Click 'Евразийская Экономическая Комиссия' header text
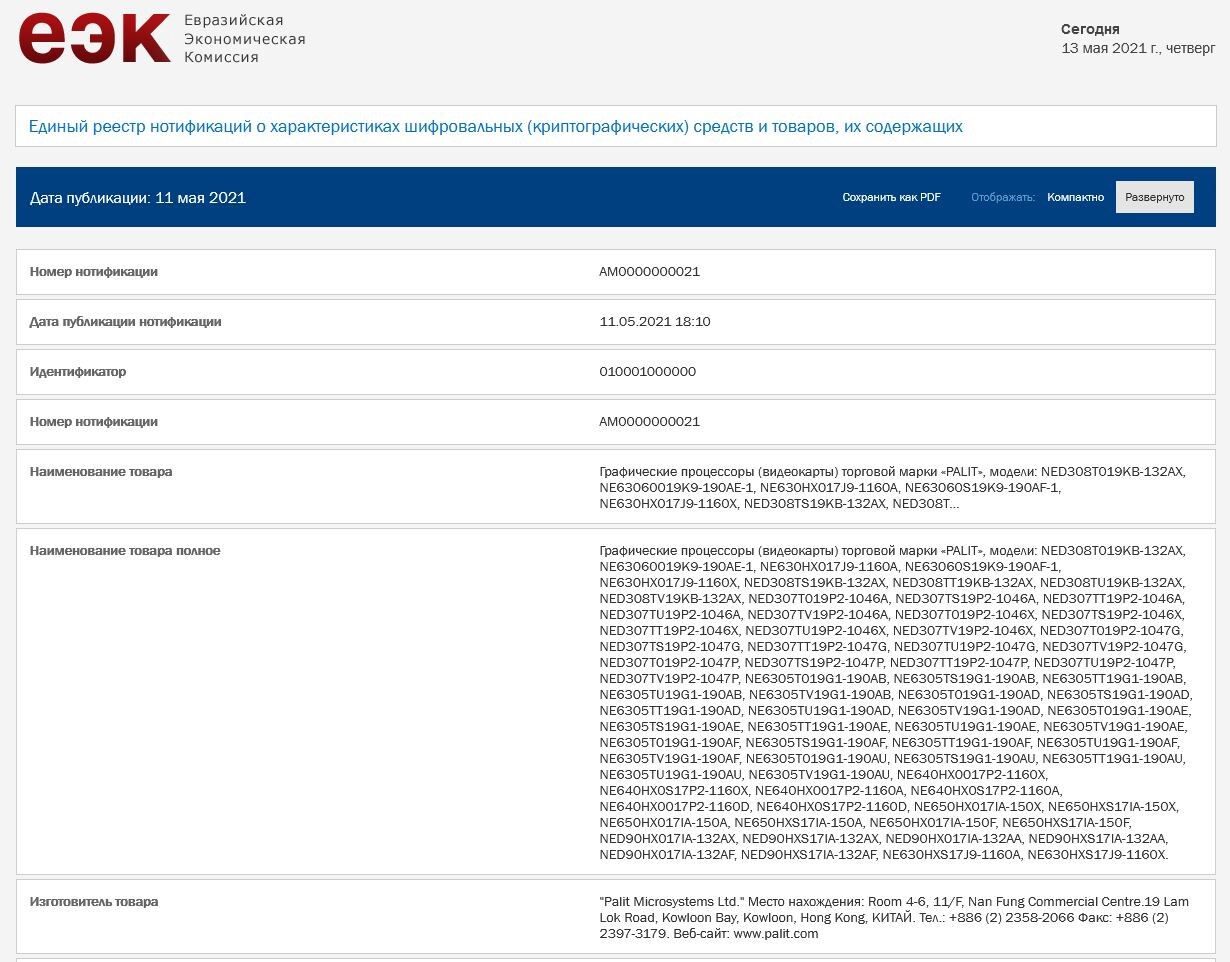This screenshot has width=1230, height=962. [244, 39]
